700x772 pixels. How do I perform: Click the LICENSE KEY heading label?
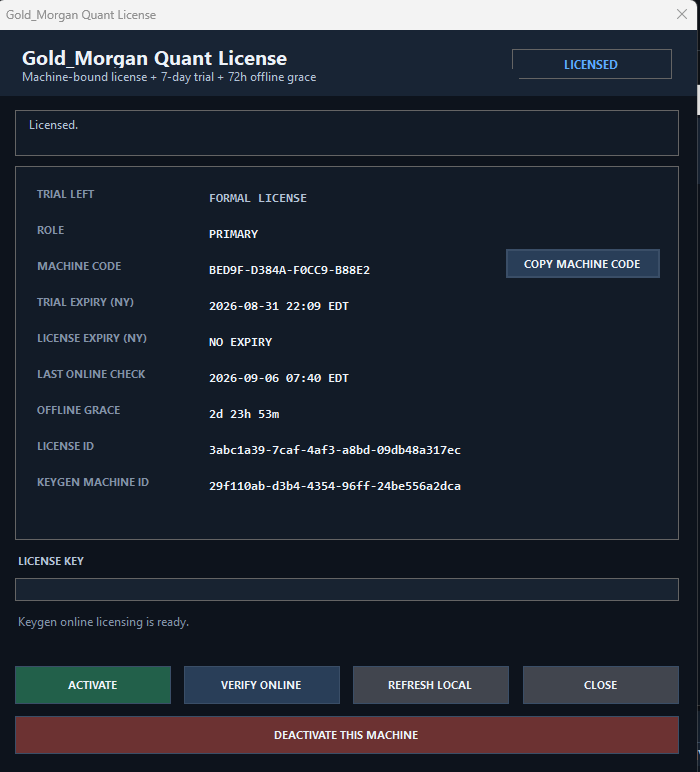coord(51,561)
